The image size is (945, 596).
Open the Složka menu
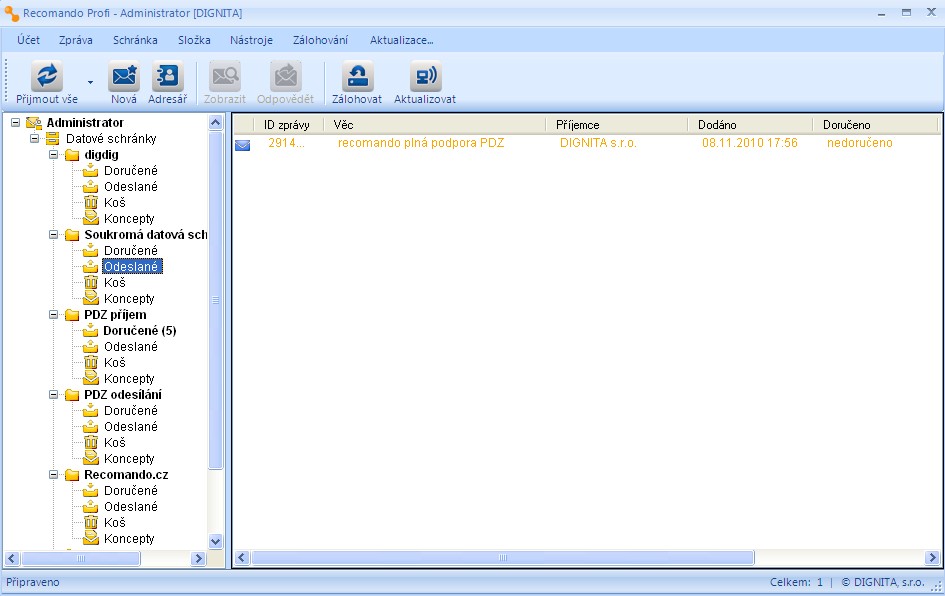click(194, 40)
